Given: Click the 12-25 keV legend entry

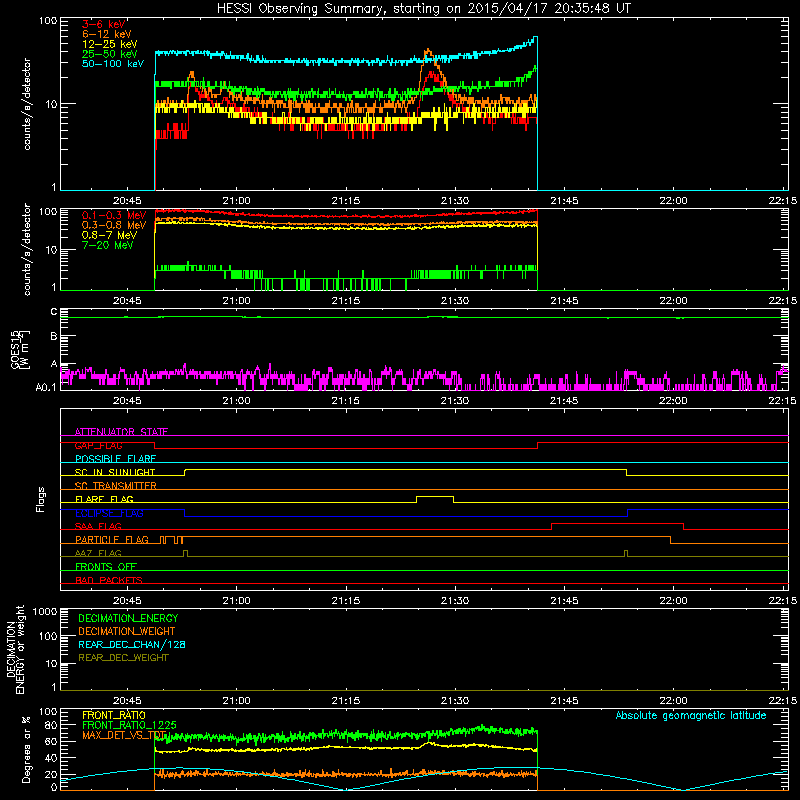Looking at the screenshot, I should [110, 44].
